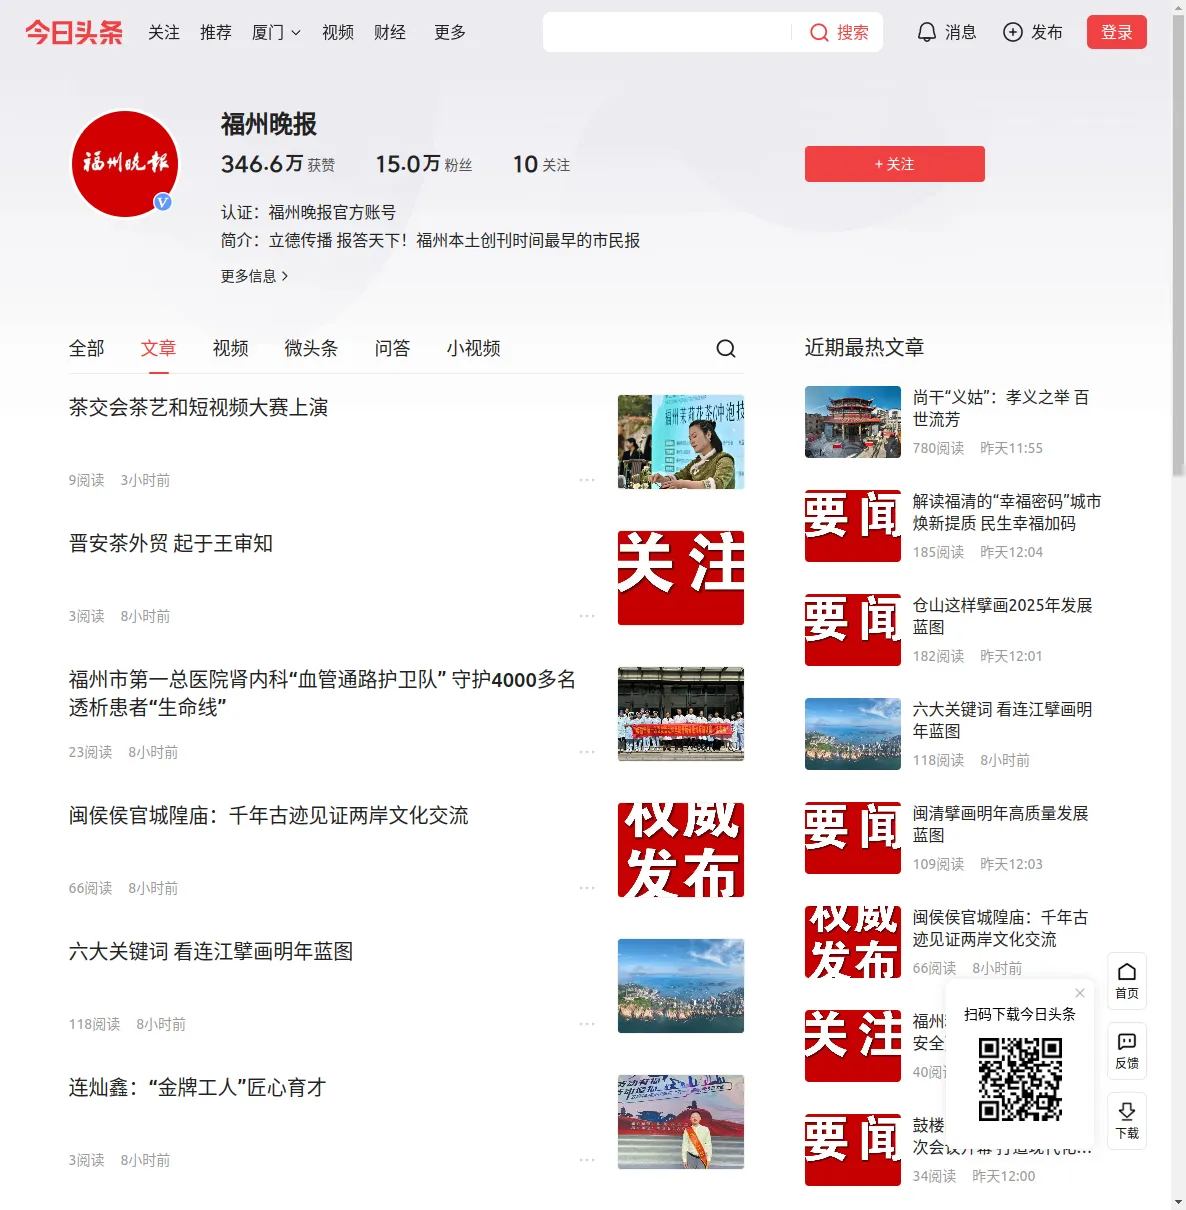Open more options for 茶交会茶艺和短视频大赛上演
This screenshot has width=1186, height=1210.
587,480
